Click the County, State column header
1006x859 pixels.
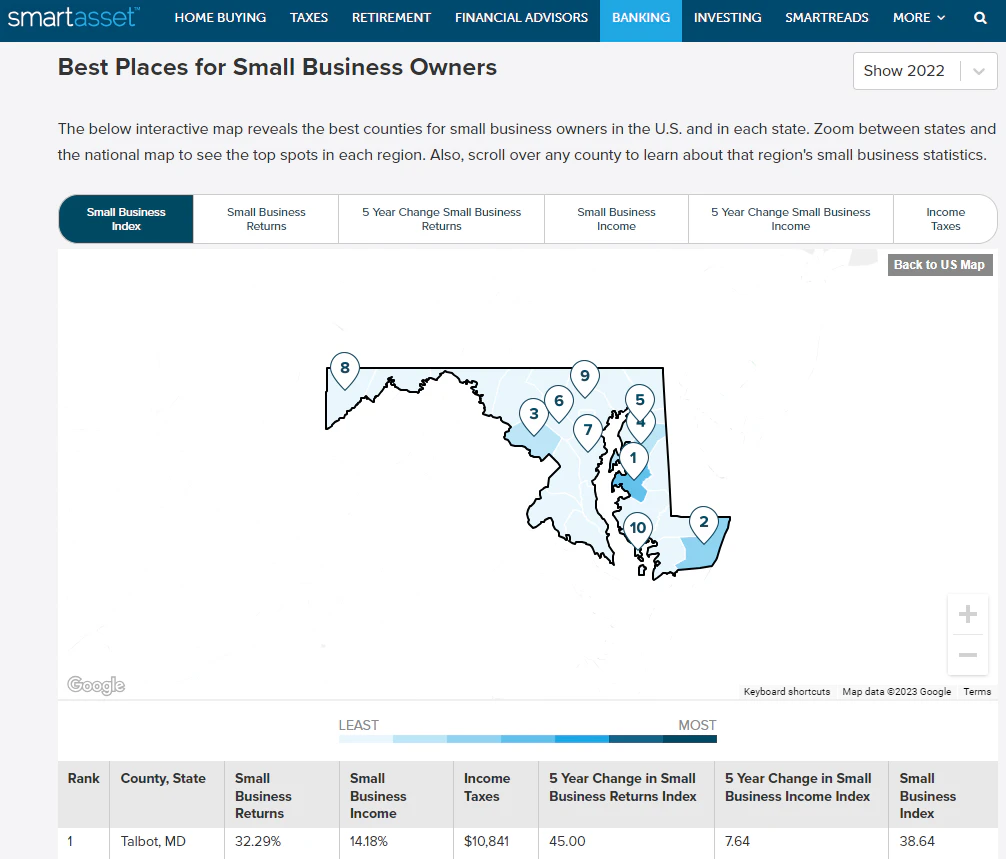pyautogui.click(x=167, y=795)
